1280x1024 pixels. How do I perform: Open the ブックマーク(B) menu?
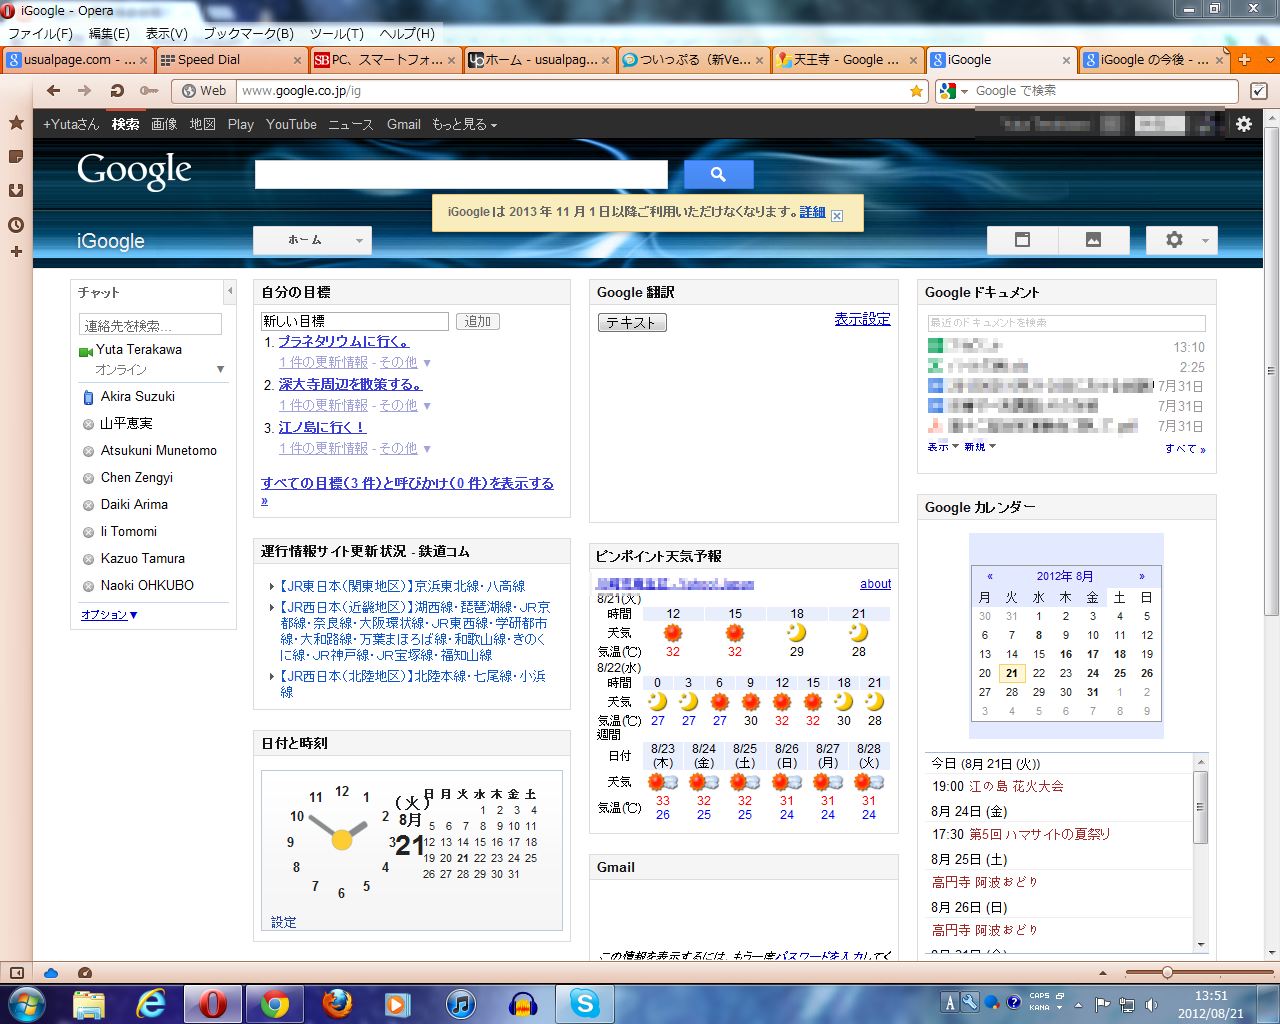[x=249, y=33]
